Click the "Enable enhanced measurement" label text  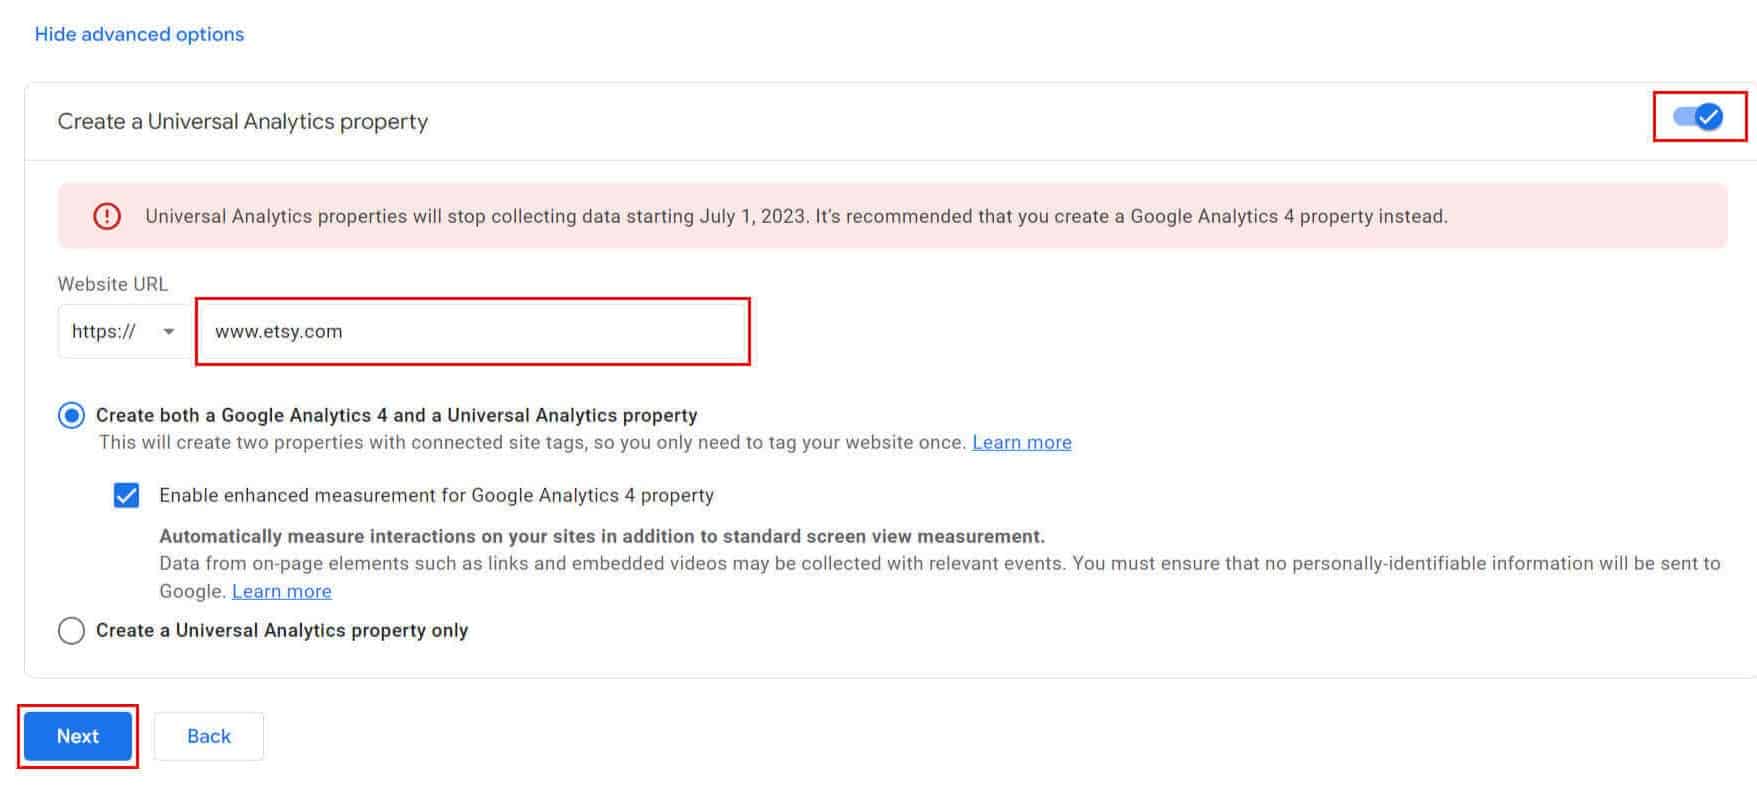[436, 495]
